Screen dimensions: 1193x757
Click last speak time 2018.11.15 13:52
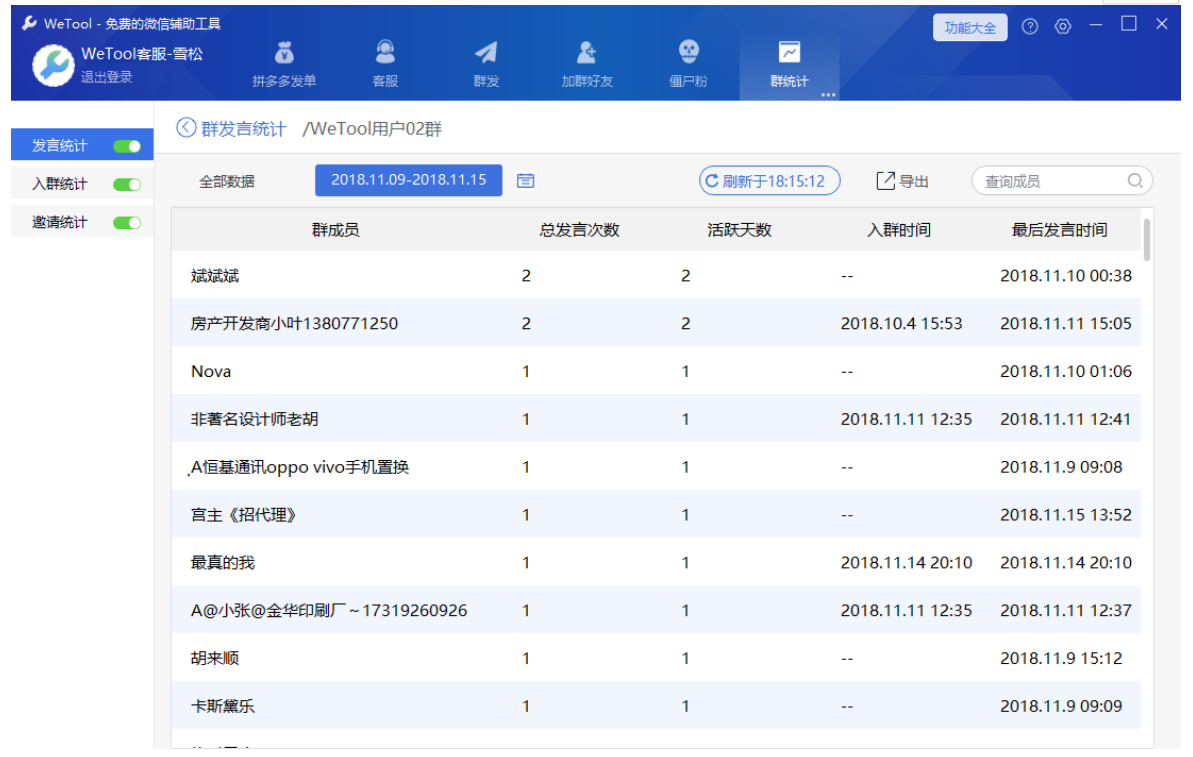click(x=1065, y=515)
